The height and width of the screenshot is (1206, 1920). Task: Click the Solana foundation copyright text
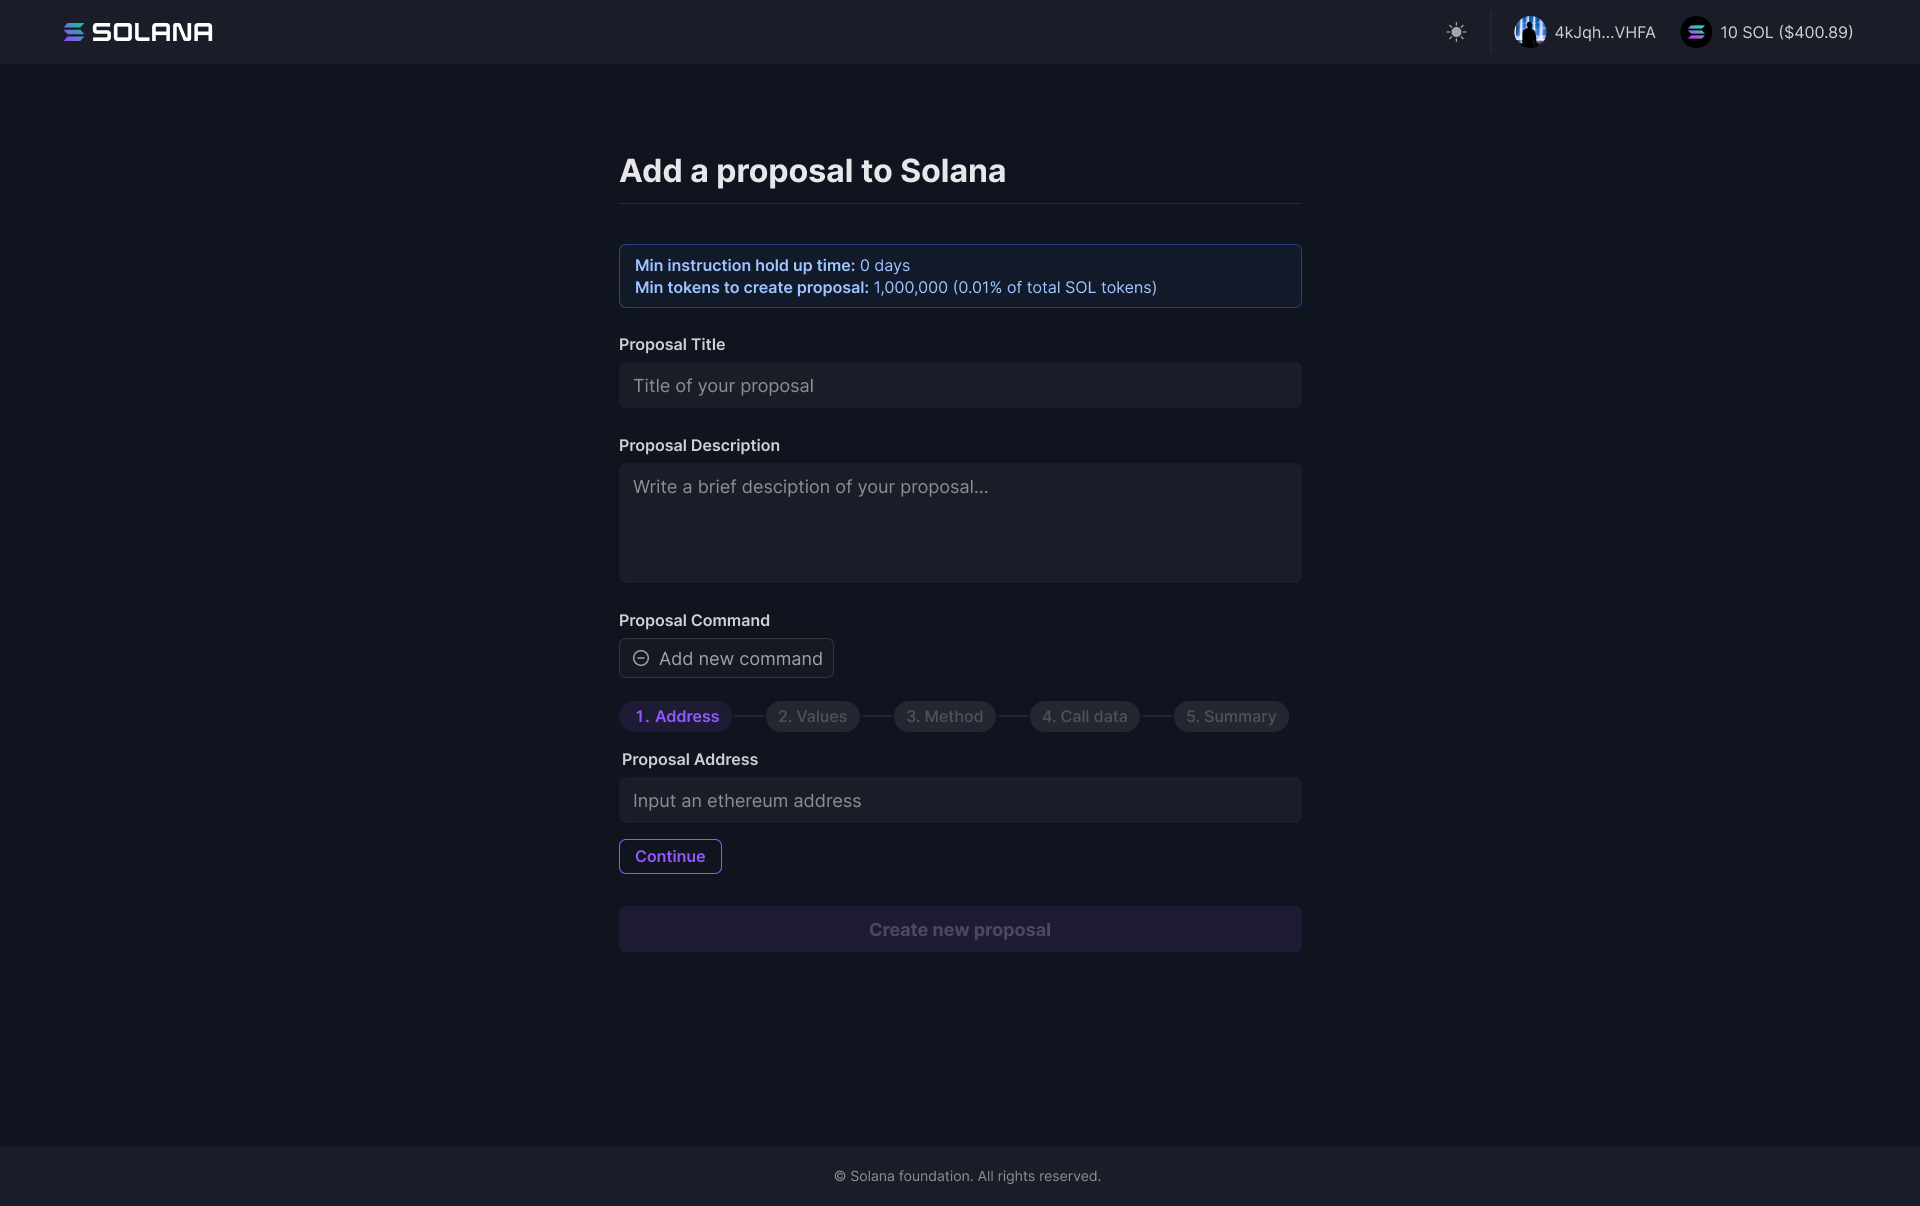(x=967, y=1176)
